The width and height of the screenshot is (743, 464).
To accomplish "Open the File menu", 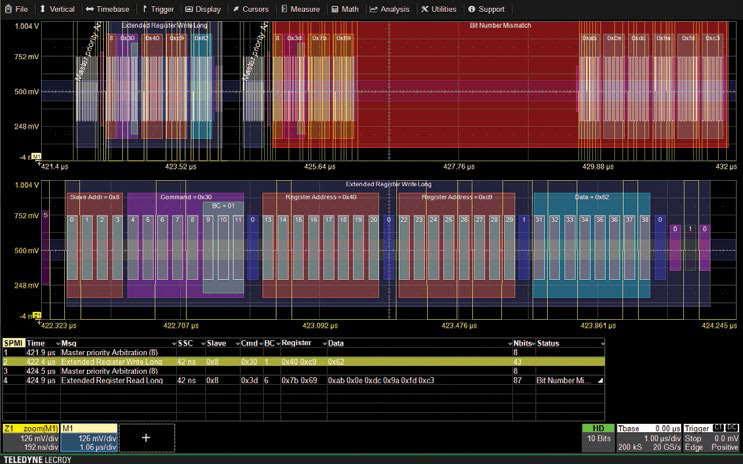I will point(17,9).
